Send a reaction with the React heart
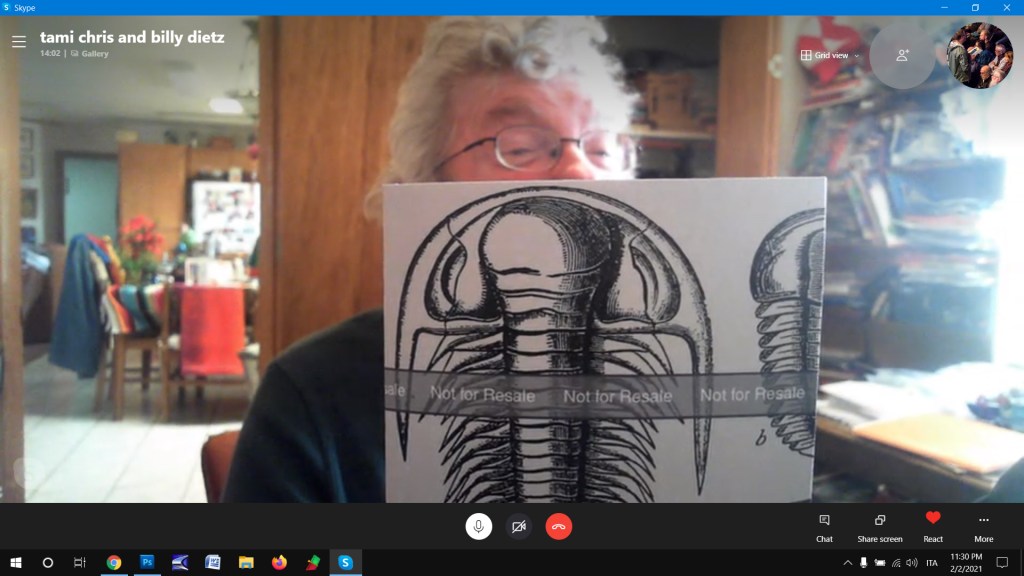Image resolution: width=1024 pixels, height=576 pixels. [x=933, y=526]
